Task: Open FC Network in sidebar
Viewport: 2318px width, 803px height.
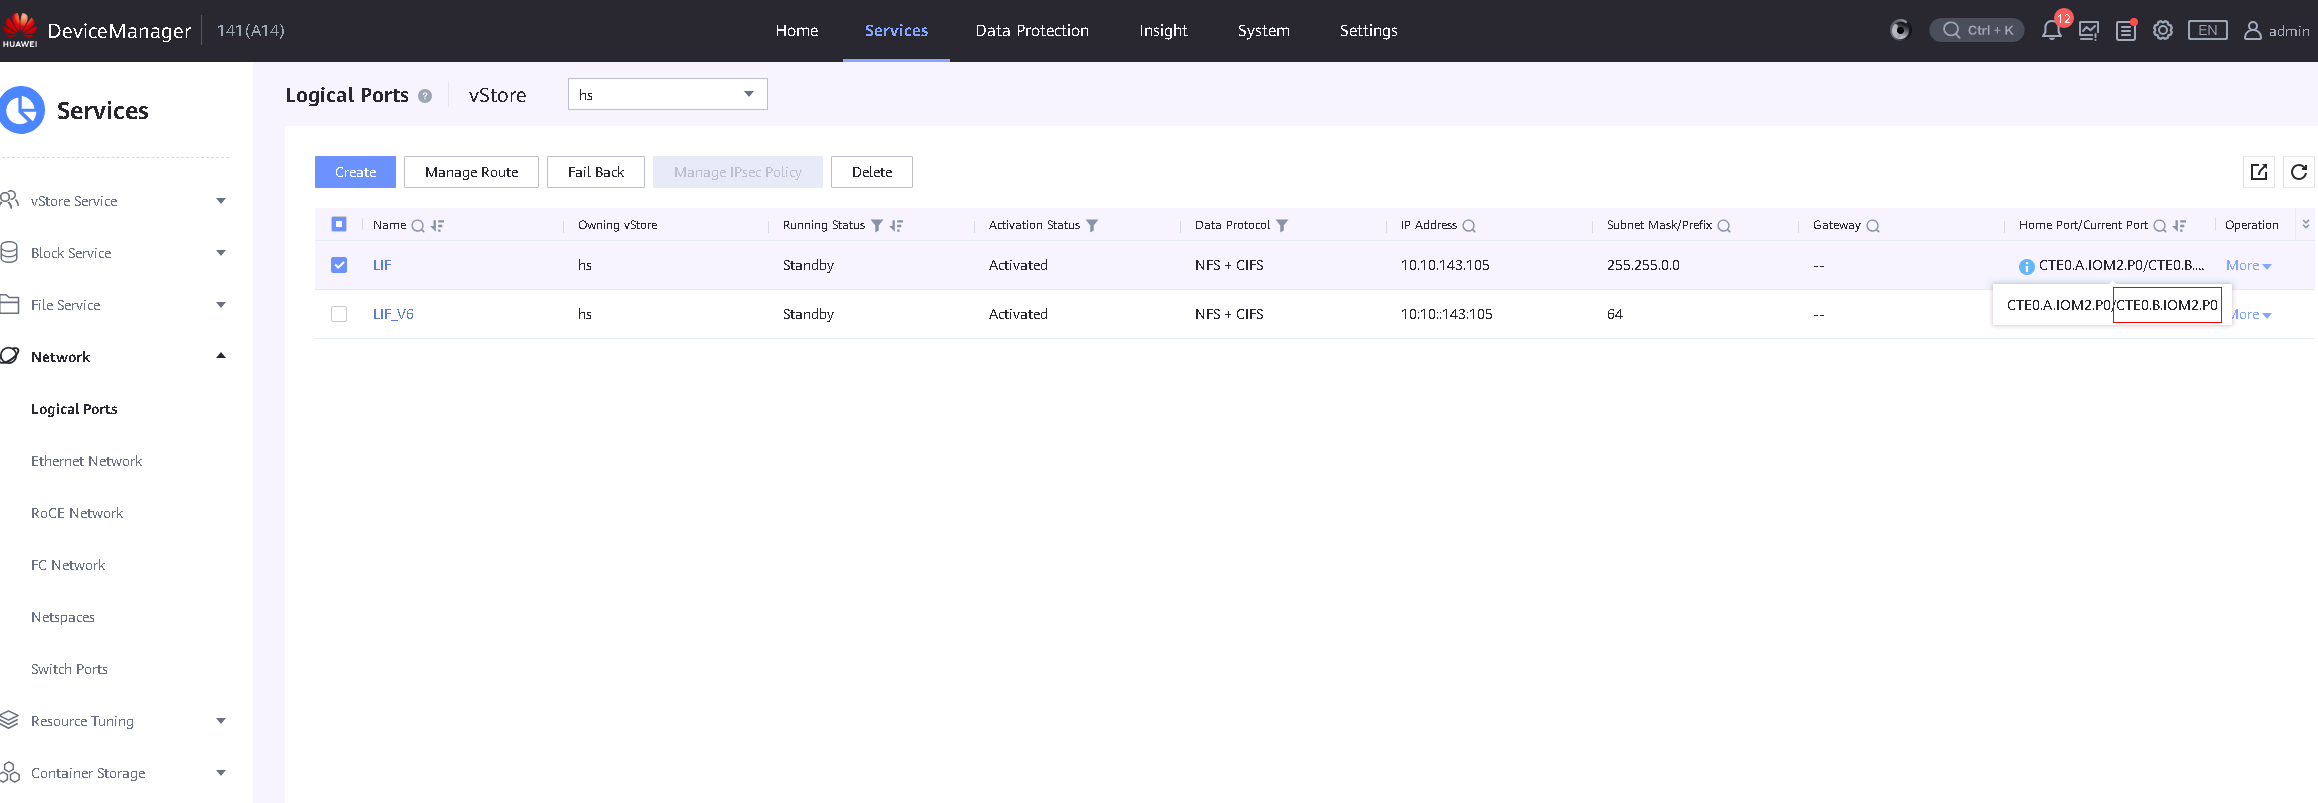Action: 68,565
